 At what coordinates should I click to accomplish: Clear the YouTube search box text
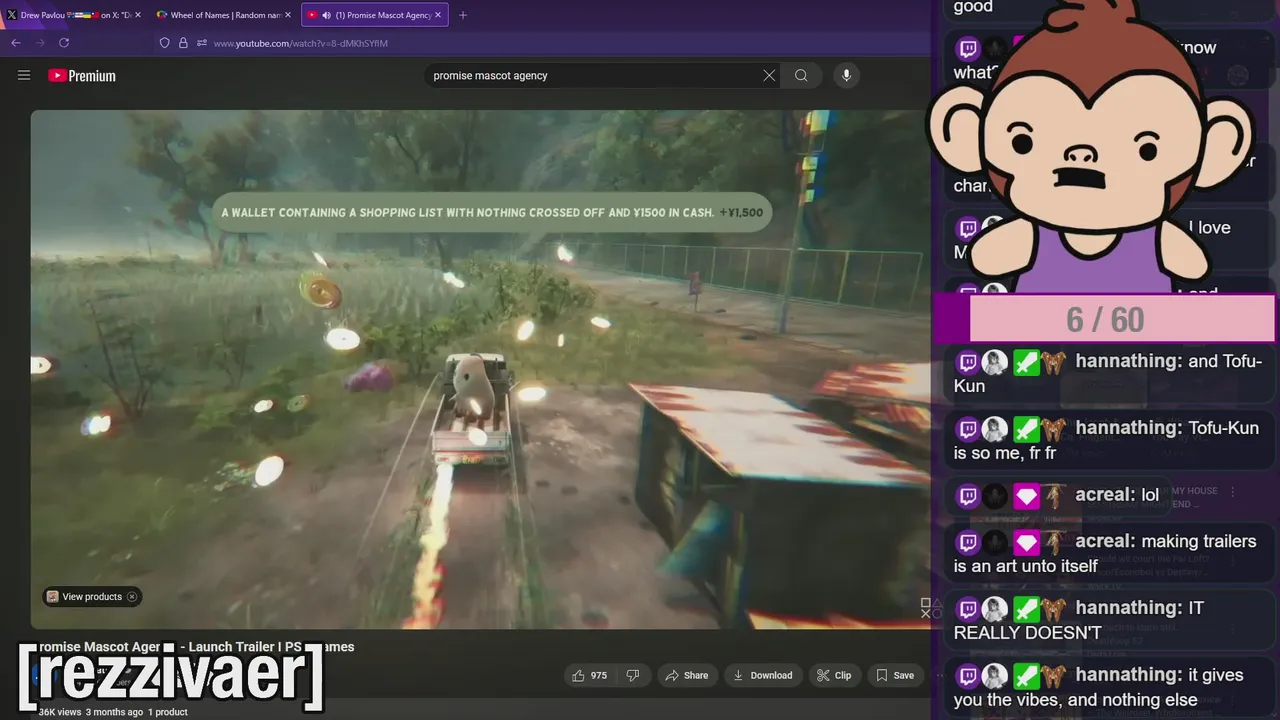(769, 75)
